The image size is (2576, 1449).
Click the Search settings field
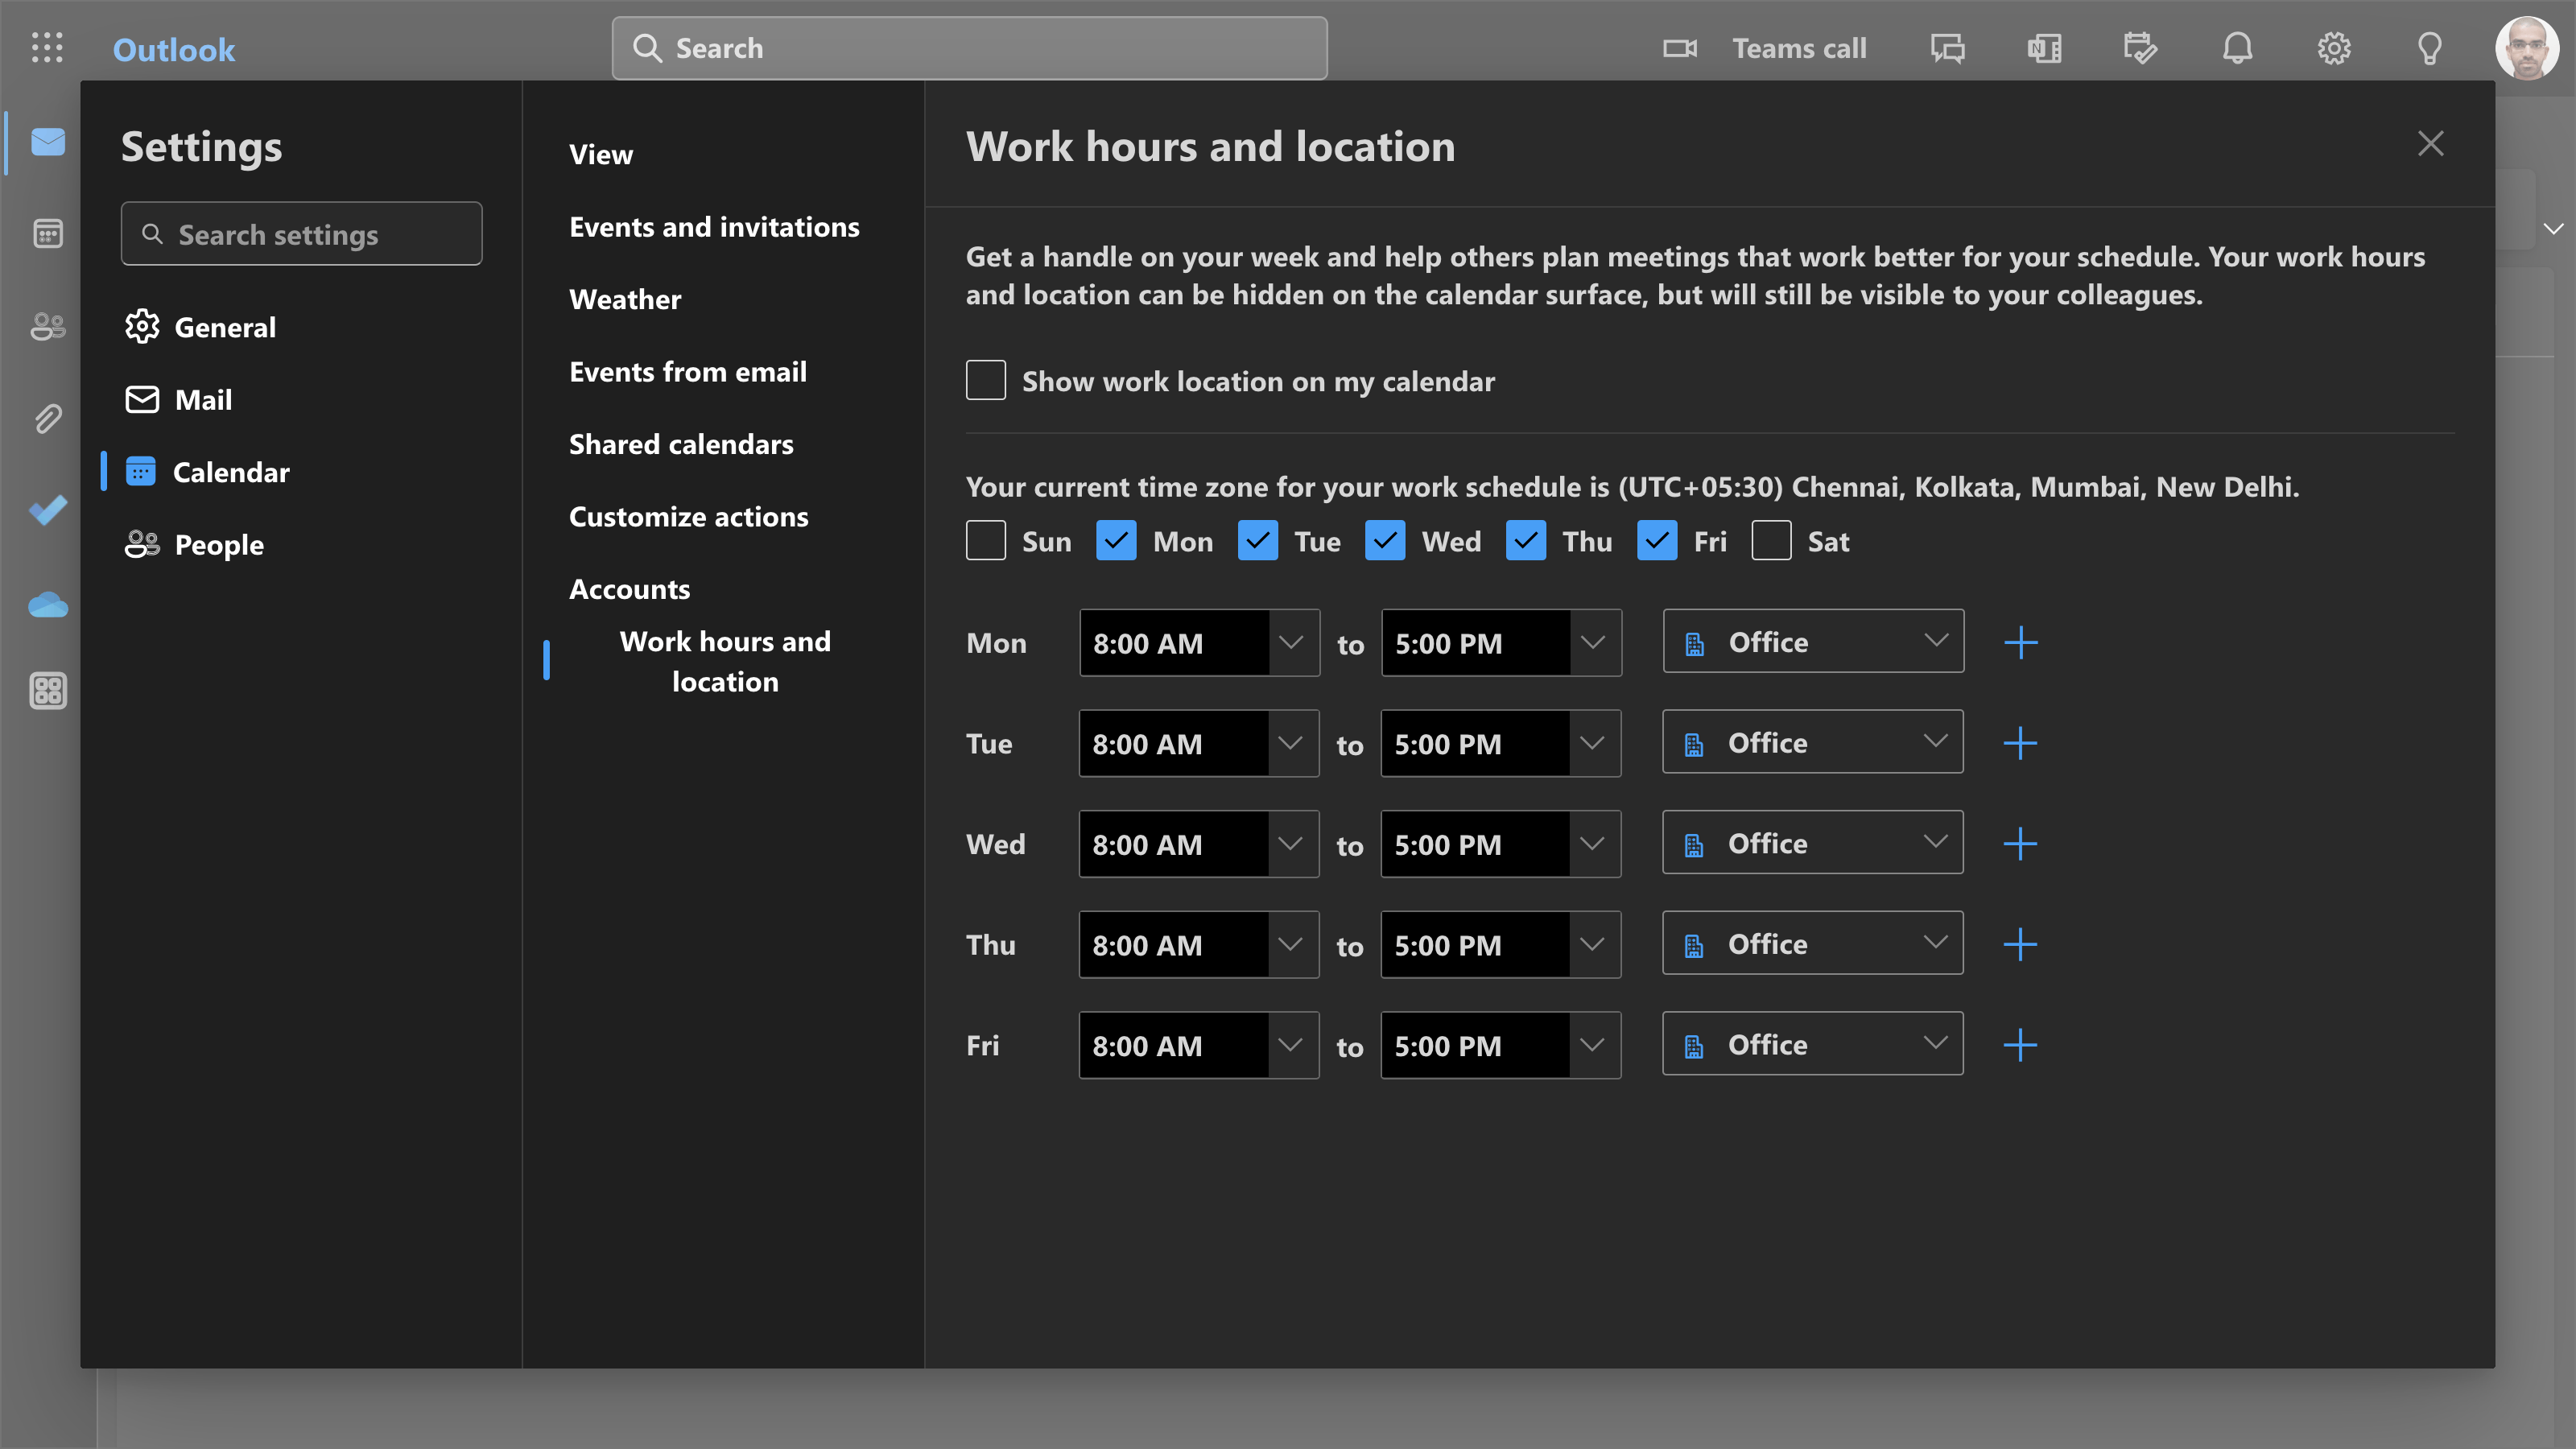pyautogui.click(x=301, y=234)
